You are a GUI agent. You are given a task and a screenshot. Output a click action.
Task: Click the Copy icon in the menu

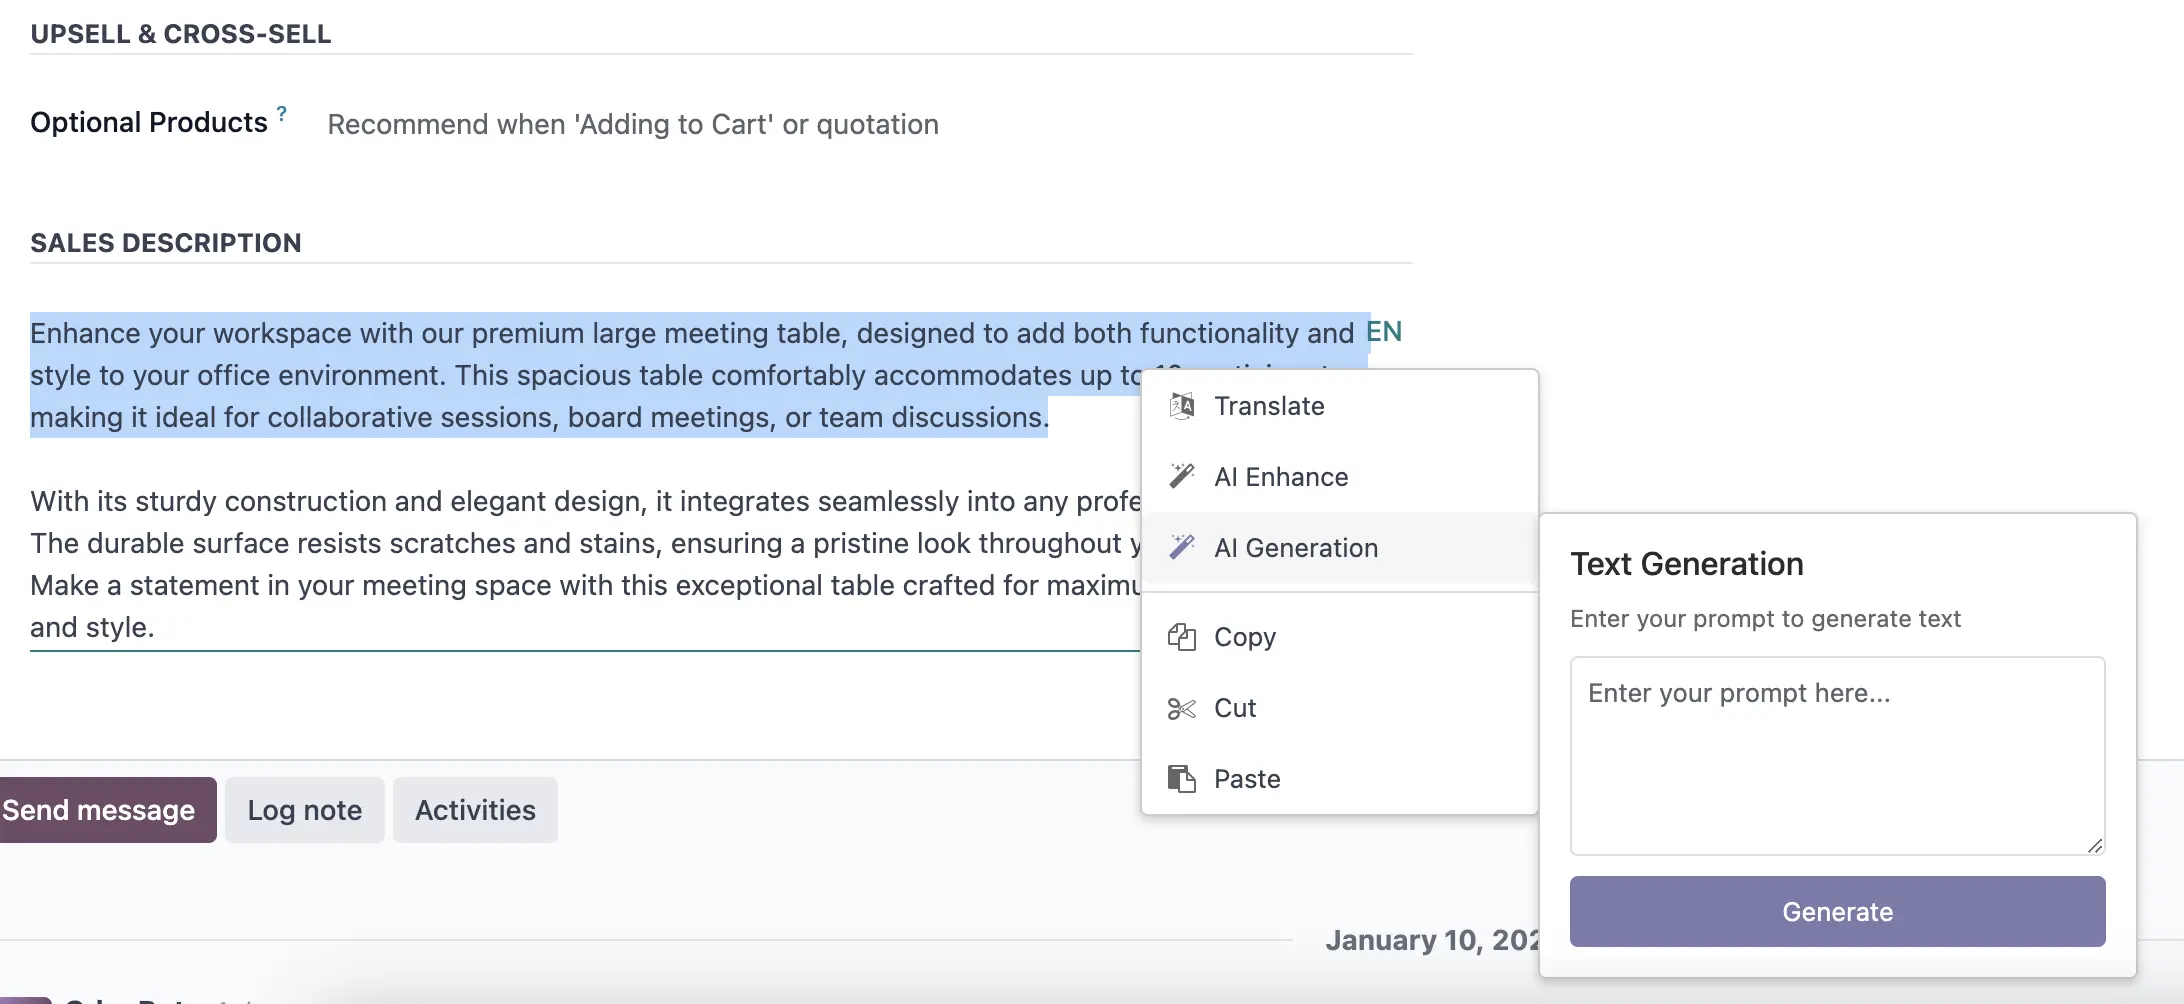point(1182,637)
